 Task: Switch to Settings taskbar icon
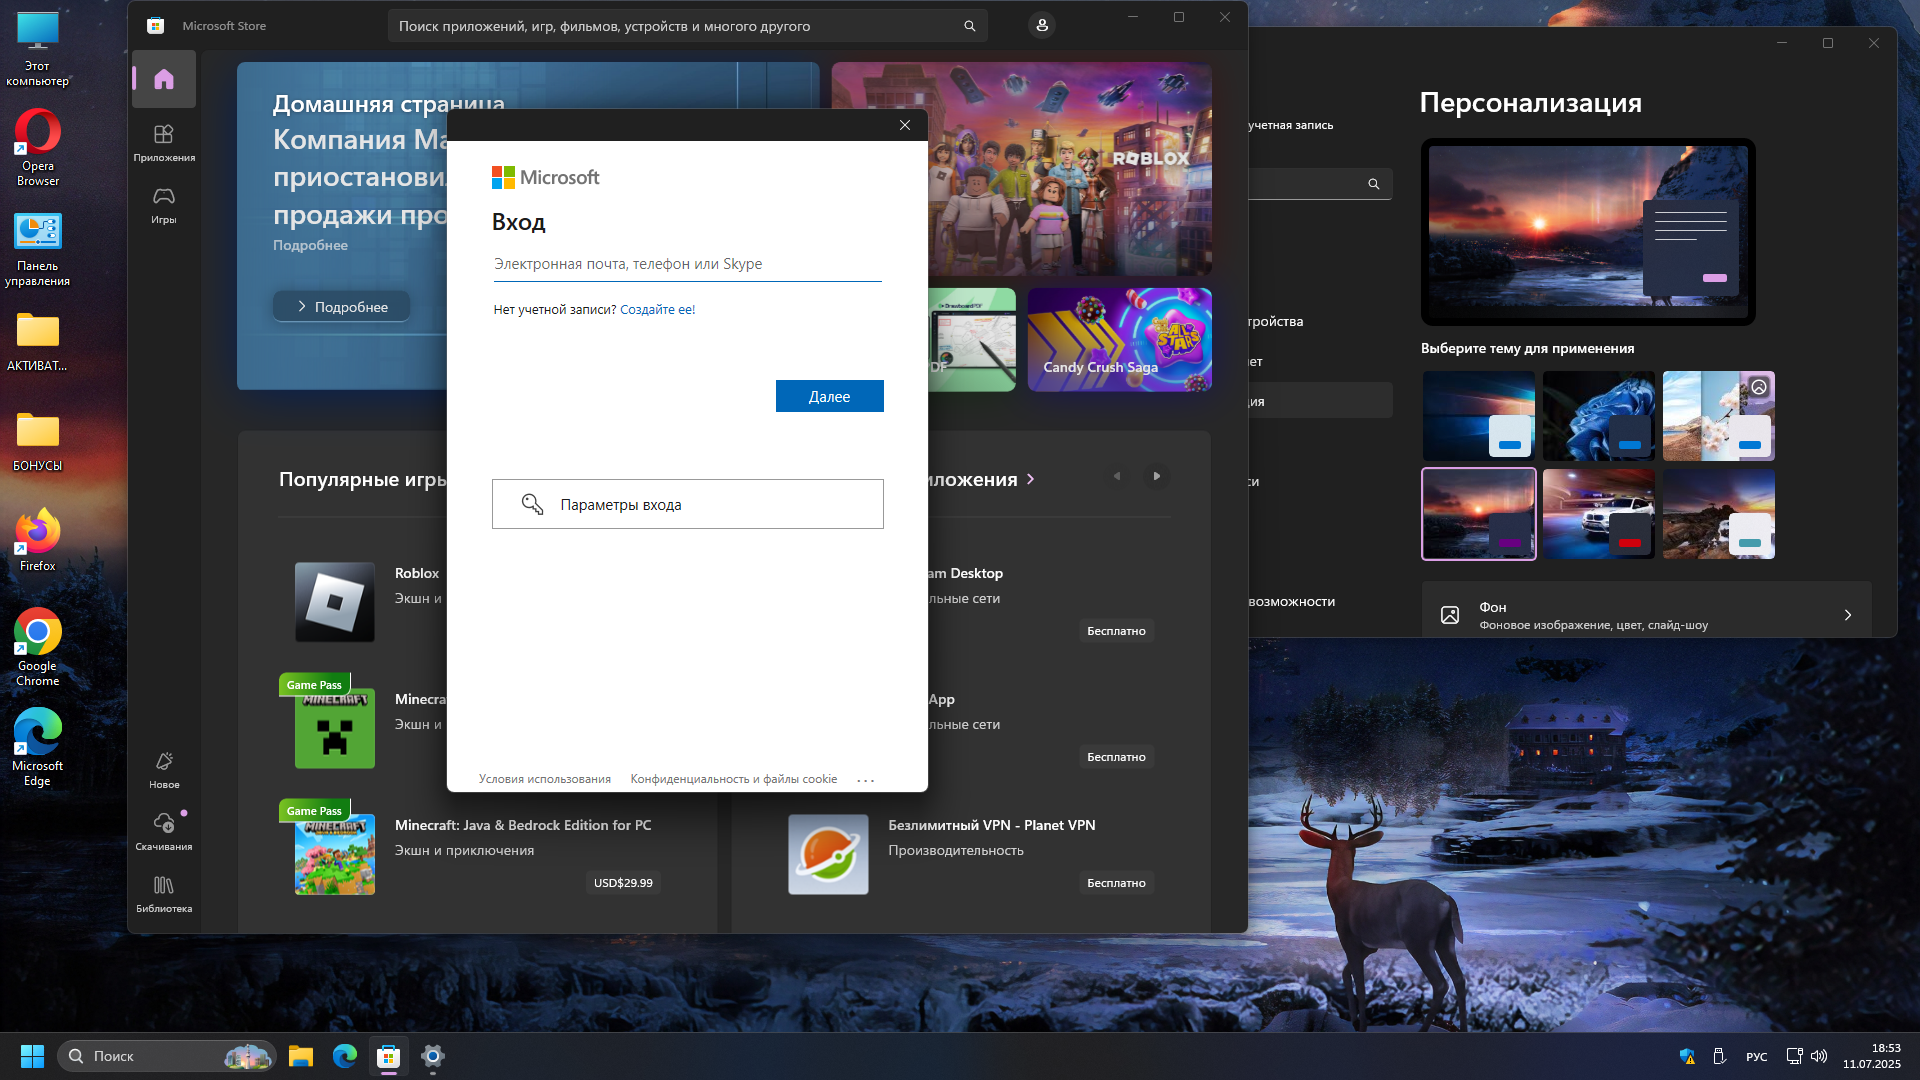coord(433,1056)
